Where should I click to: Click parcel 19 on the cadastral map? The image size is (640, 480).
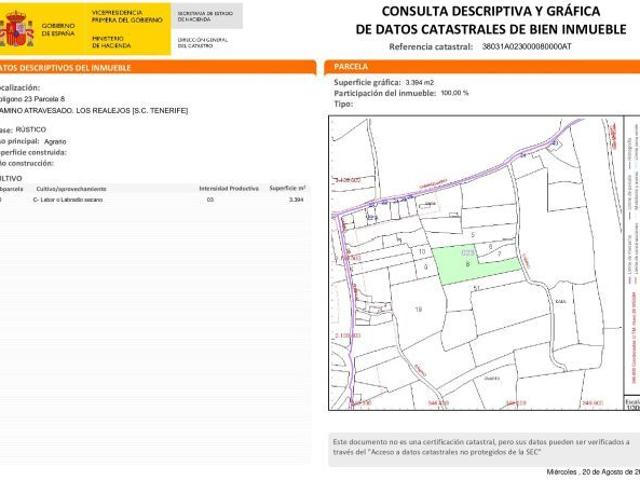pyautogui.click(x=418, y=309)
